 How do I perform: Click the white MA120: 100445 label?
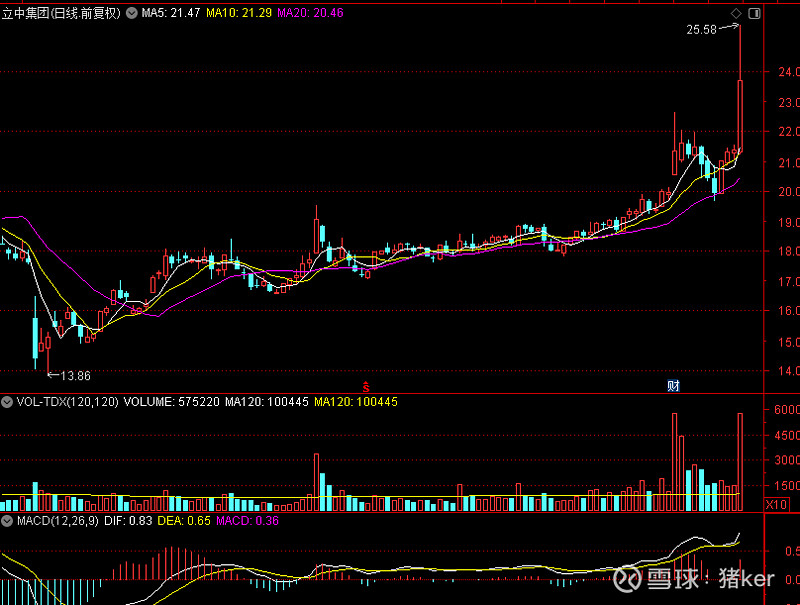(x=267, y=402)
